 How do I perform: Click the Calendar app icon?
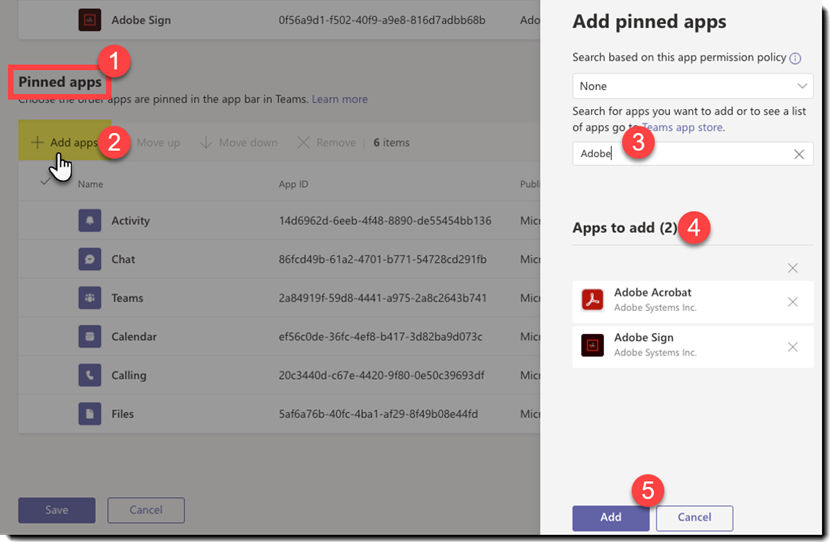[89, 336]
